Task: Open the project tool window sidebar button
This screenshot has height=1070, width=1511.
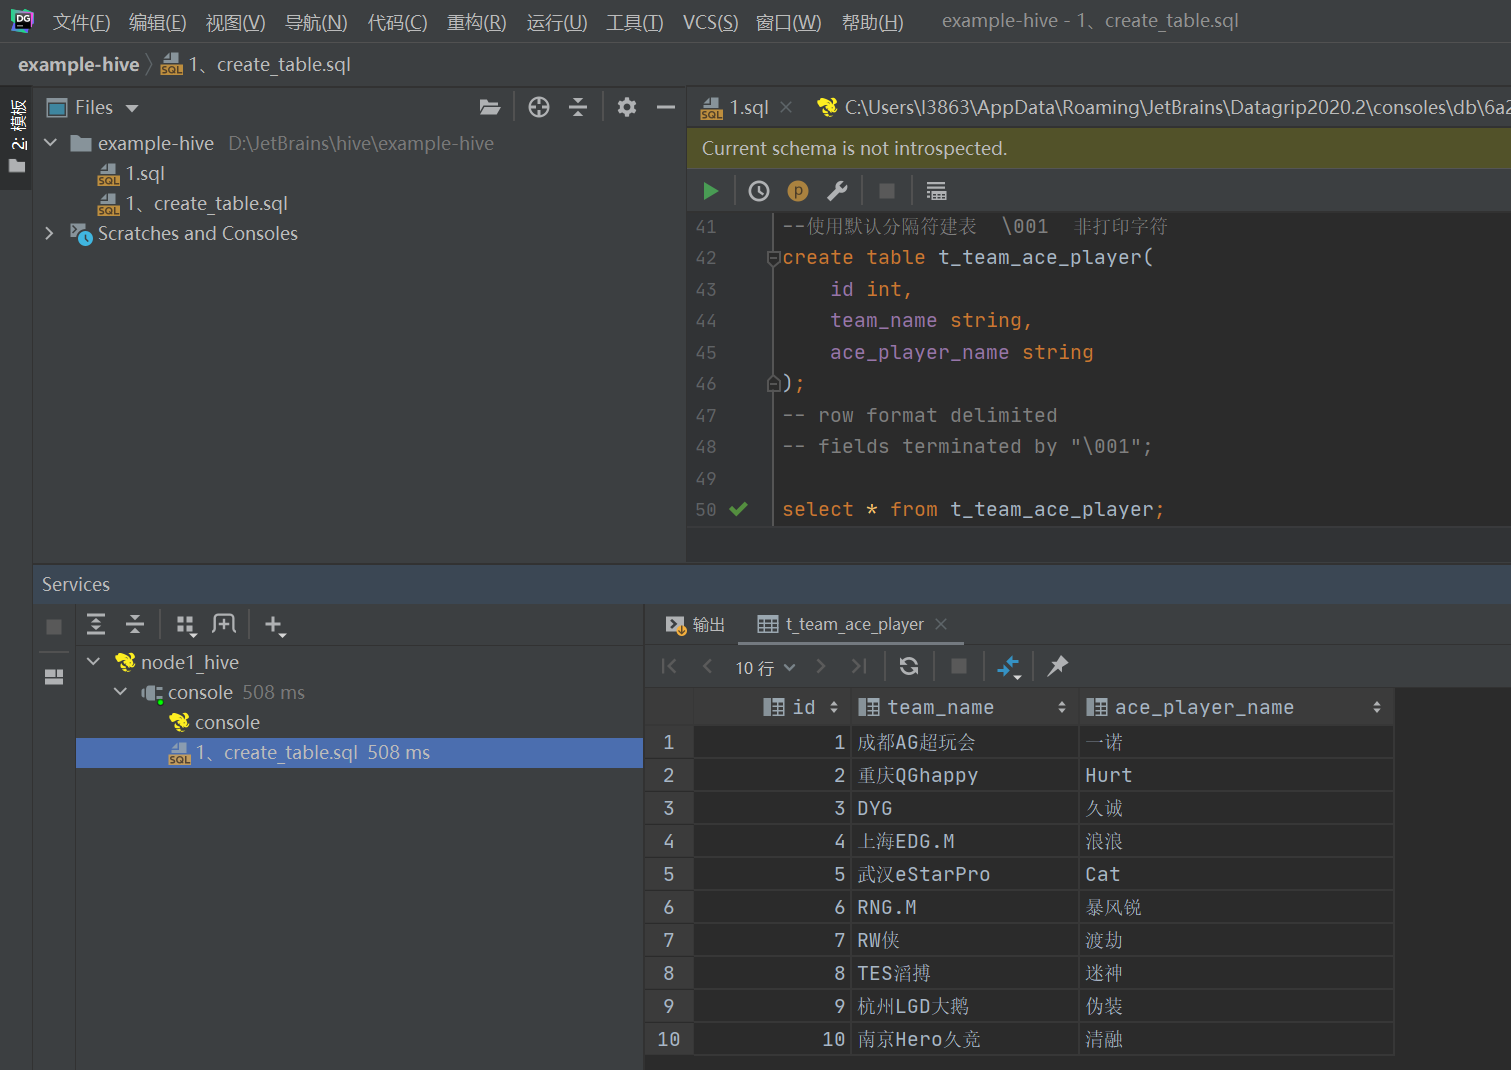Action: [17, 136]
